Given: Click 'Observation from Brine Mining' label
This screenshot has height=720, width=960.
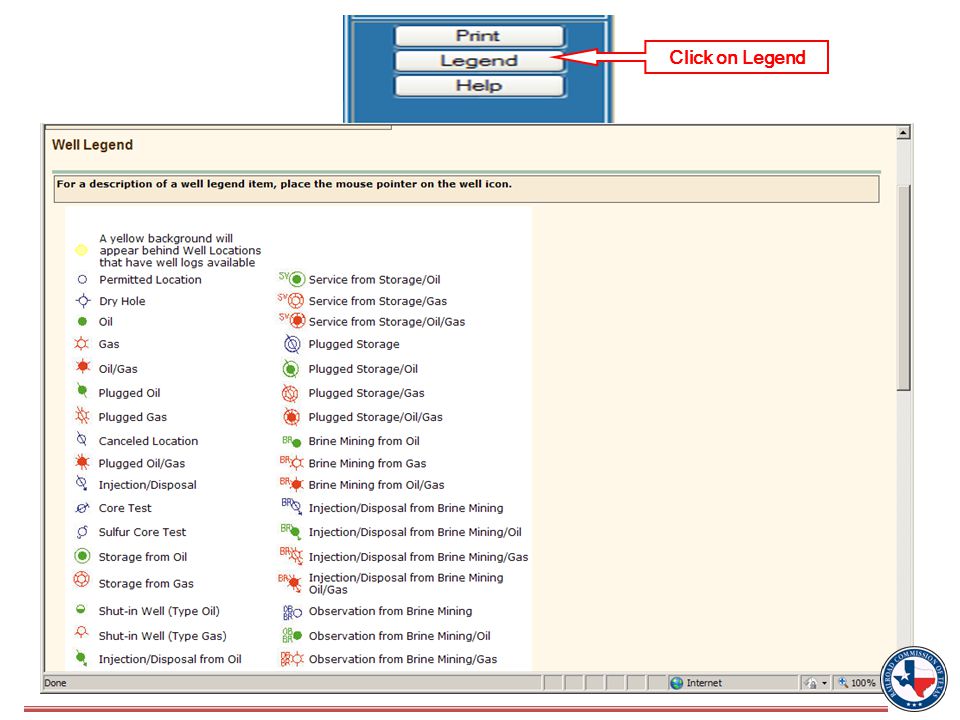Looking at the screenshot, I should pos(391,611).
